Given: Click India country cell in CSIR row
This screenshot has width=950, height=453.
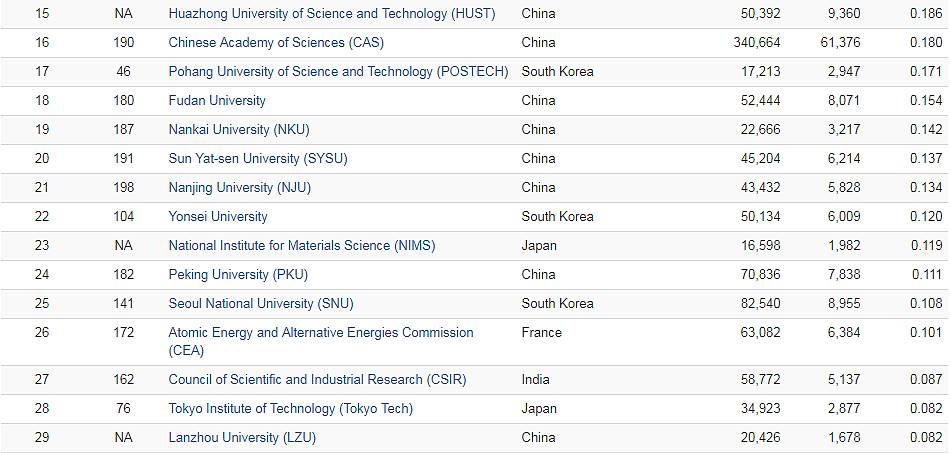Looking at the screenshot, I should coord(536,380).
